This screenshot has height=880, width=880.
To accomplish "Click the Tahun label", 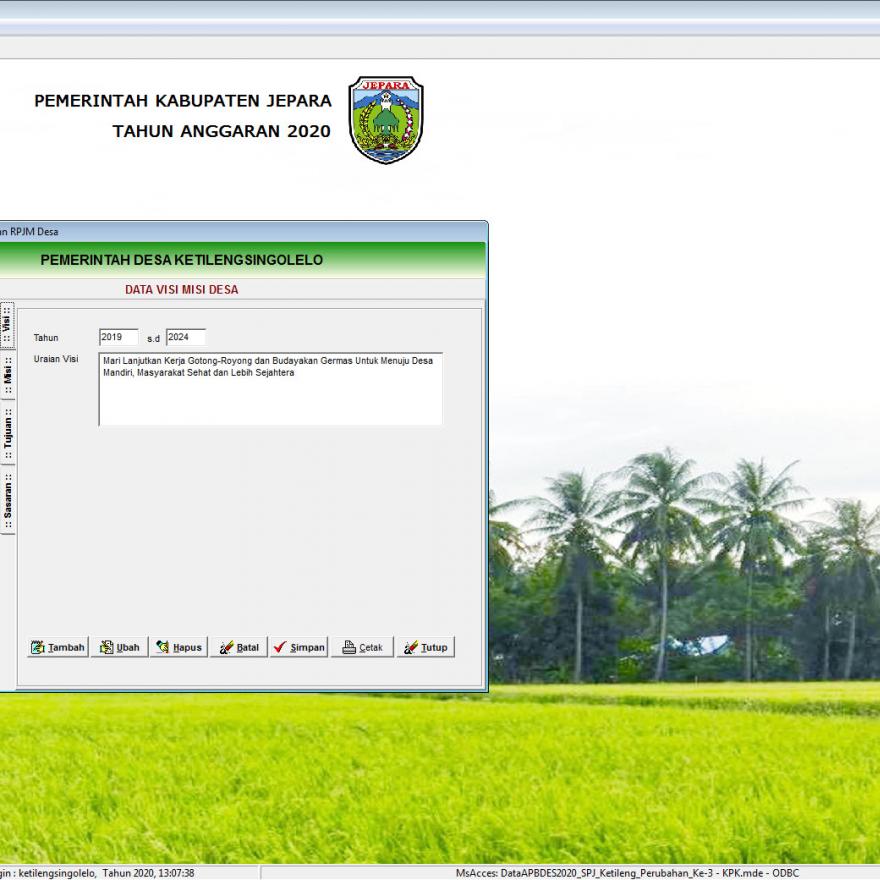I will coord(46,338).
